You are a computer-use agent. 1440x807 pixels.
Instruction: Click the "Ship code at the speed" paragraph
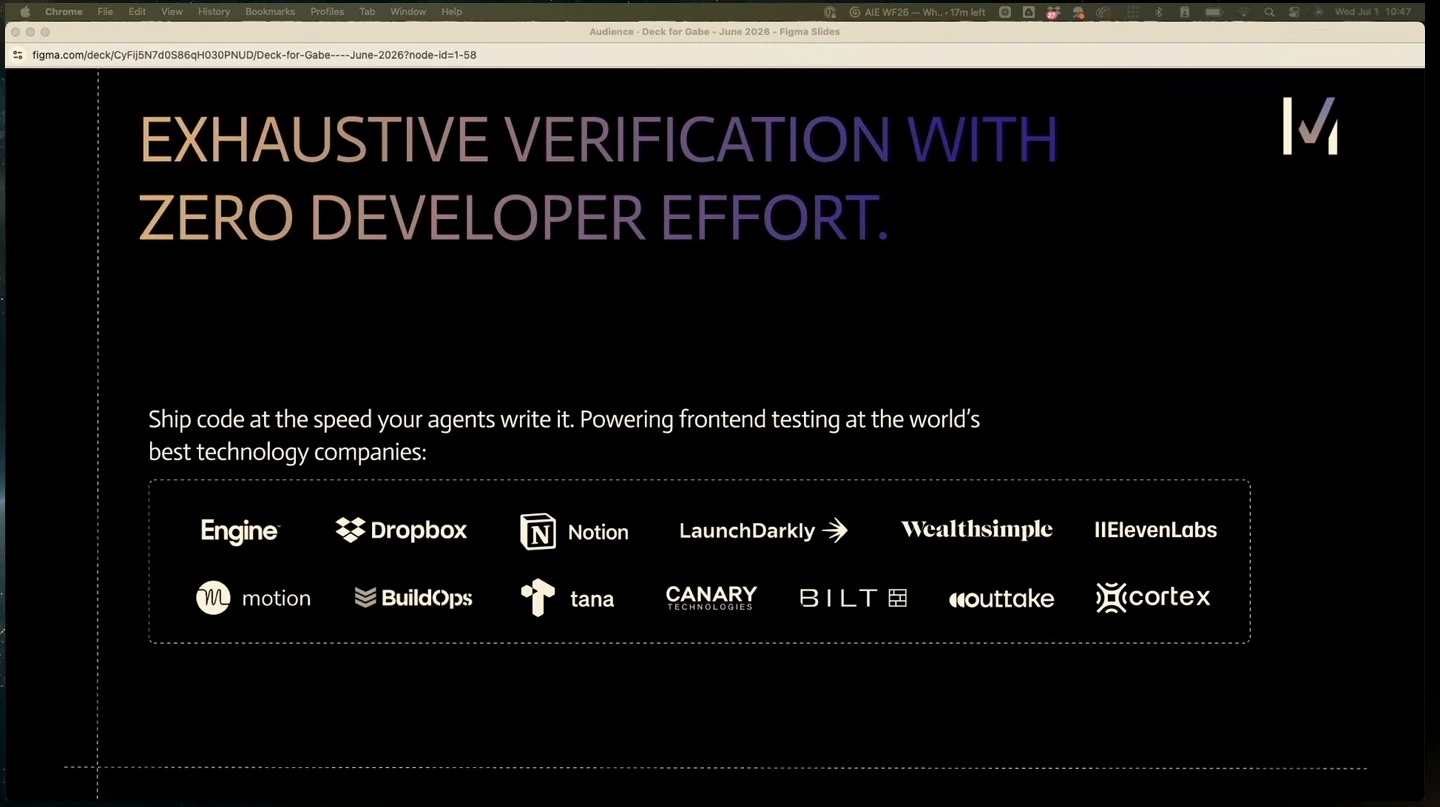pyautogui.click(x=564, y=435)
